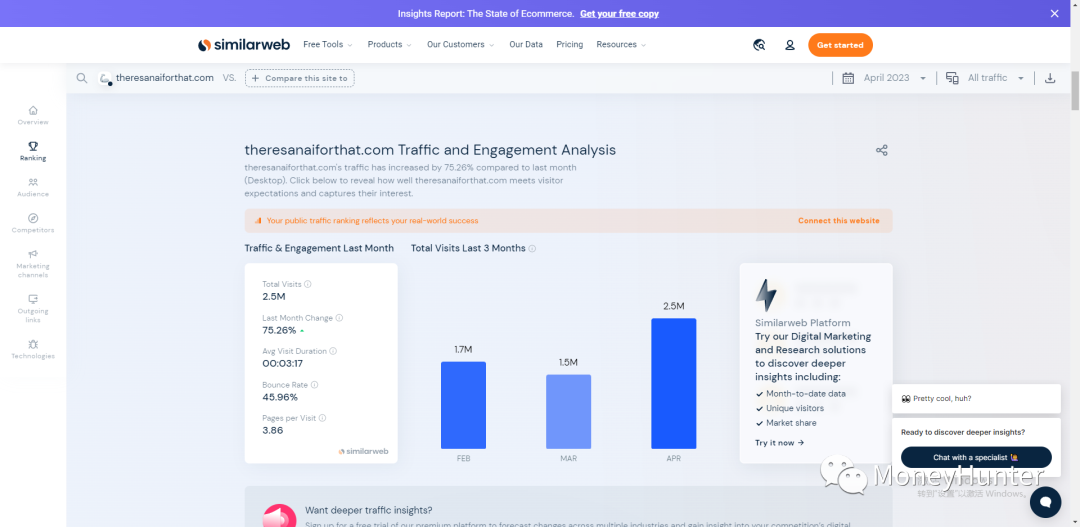Click Want deeper traffic insights? heading
The width and height of the screenshot is (1080, 527).
pos(368,510)
